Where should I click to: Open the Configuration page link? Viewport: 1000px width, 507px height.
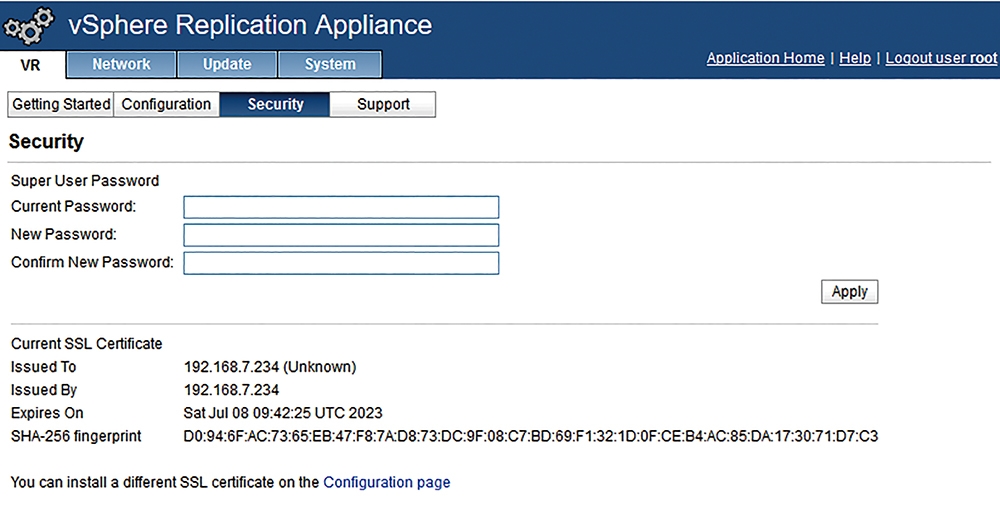pos(386,482)
